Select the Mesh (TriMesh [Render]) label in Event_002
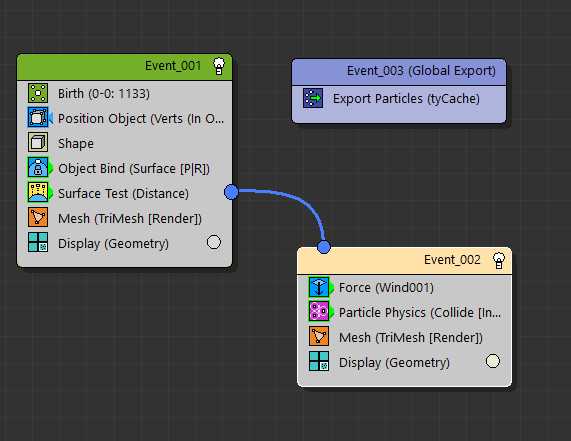Viewport: 571px width, 441px height. click(411, 338)
